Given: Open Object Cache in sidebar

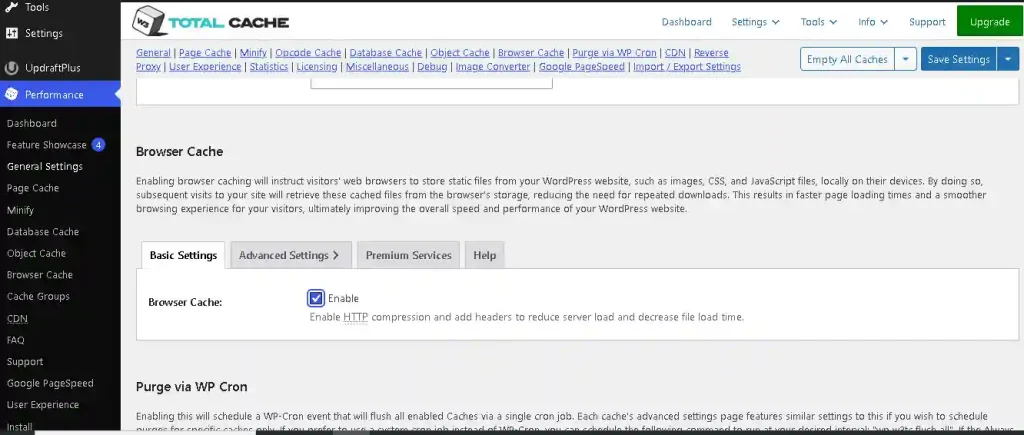Looking at the screenshot, I should point(36,253).
